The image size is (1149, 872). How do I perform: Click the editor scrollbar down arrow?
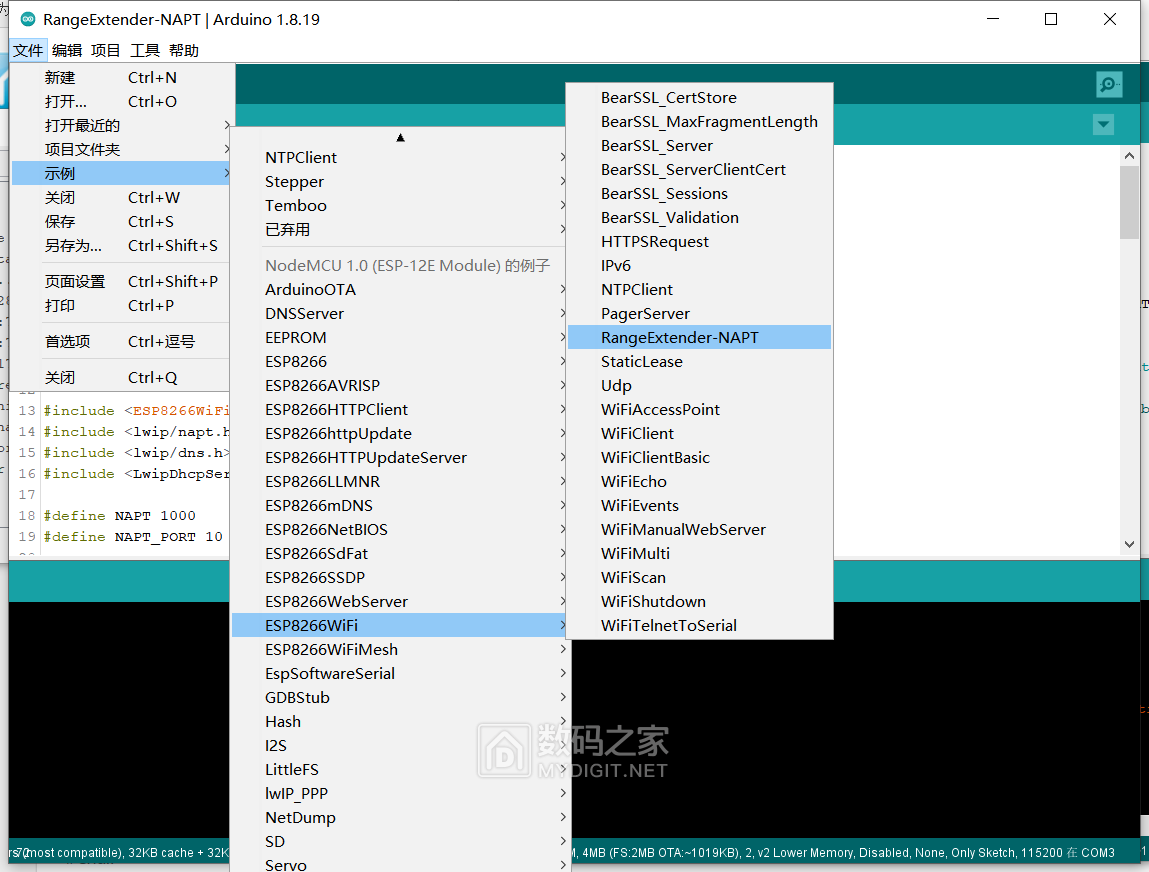click(x=1129, y=544)
